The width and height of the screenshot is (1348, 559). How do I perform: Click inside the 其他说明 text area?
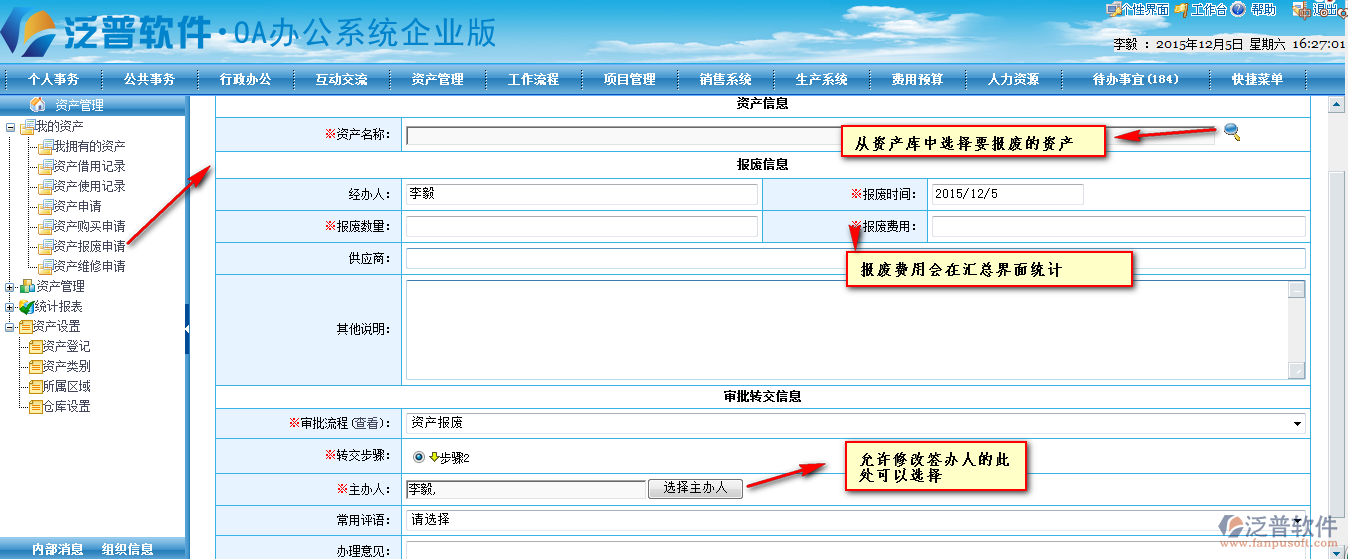847,329
